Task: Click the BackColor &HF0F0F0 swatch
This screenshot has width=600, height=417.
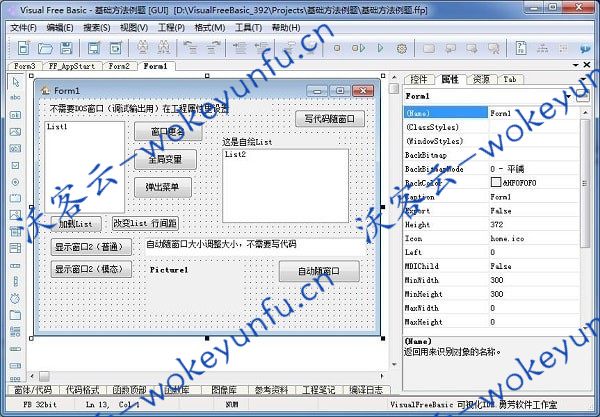Action: pos(496,182)
